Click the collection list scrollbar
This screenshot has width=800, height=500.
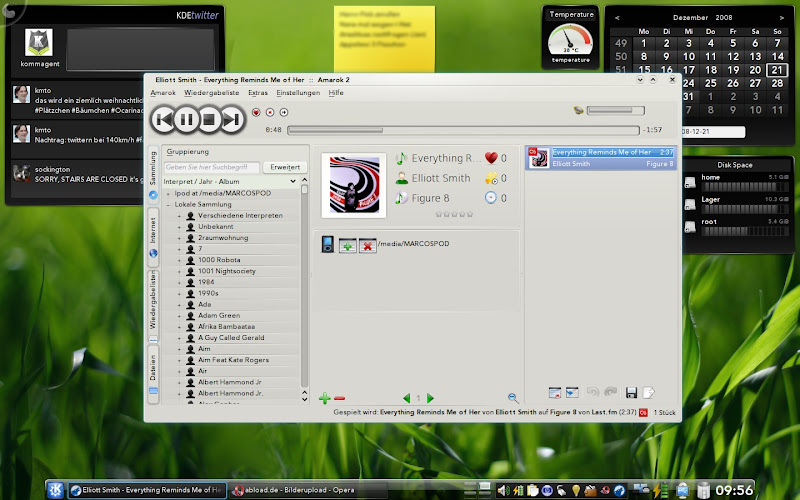coord(305,290)
